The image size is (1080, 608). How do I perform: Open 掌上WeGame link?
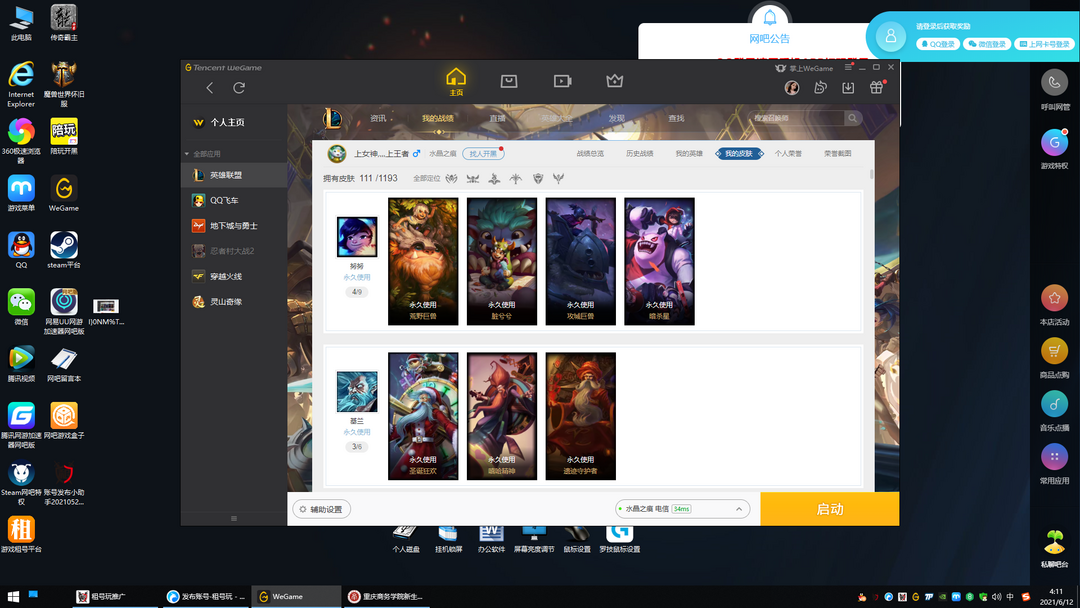[x=804, y=68]
